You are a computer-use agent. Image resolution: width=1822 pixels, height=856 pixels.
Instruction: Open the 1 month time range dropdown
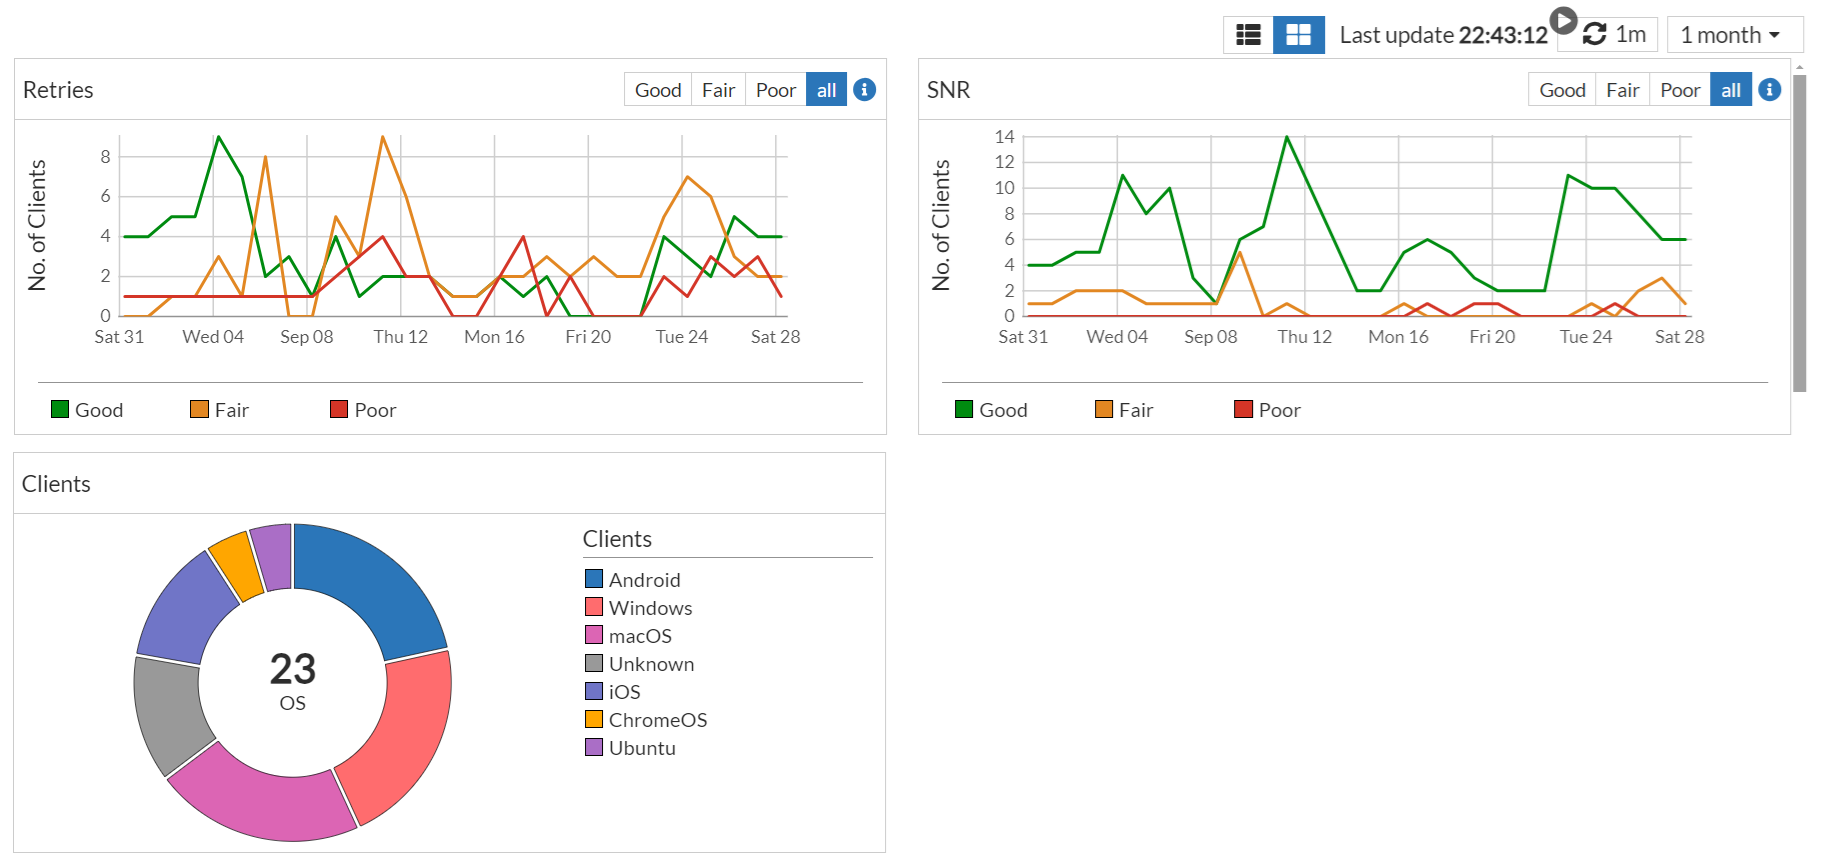pyautogui.click(x=1734, y=35)
